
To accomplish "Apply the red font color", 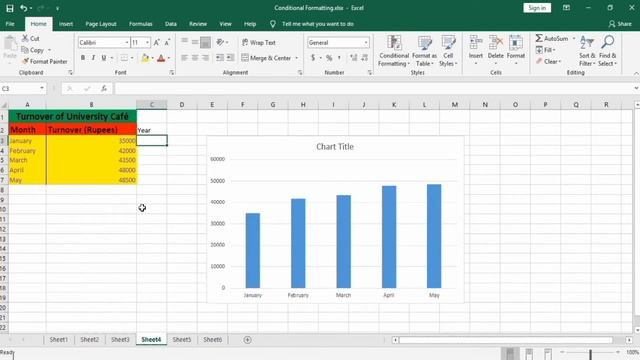I will (161, 58).
